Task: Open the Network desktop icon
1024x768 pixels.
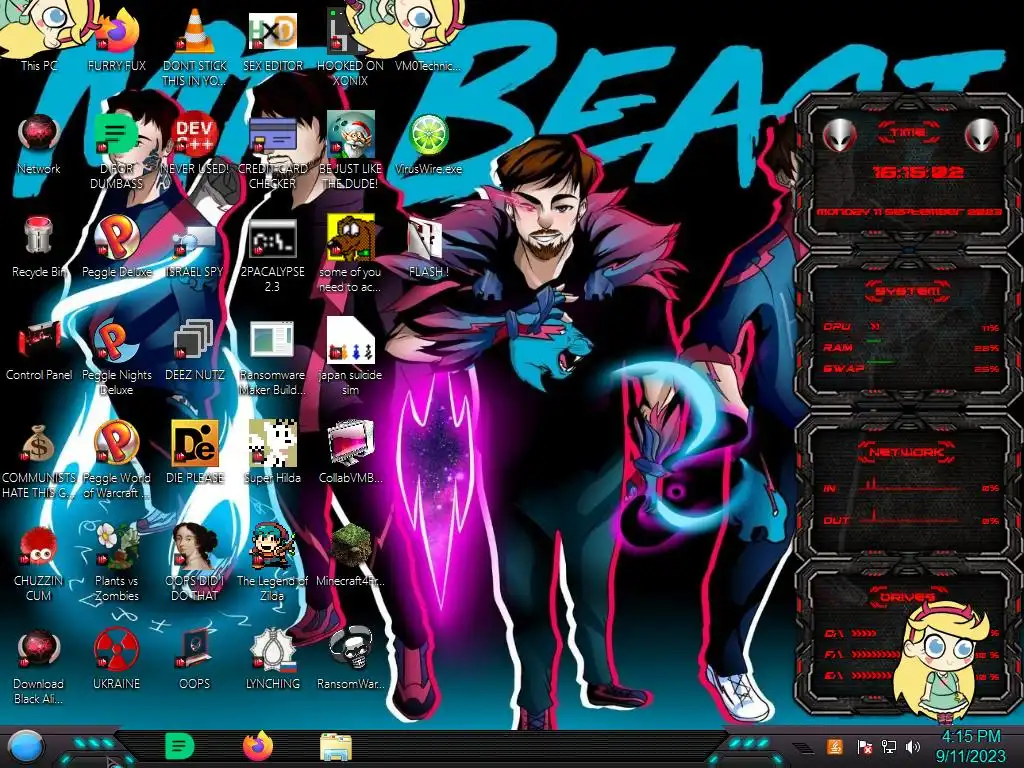Action: (x=39, y=144)
